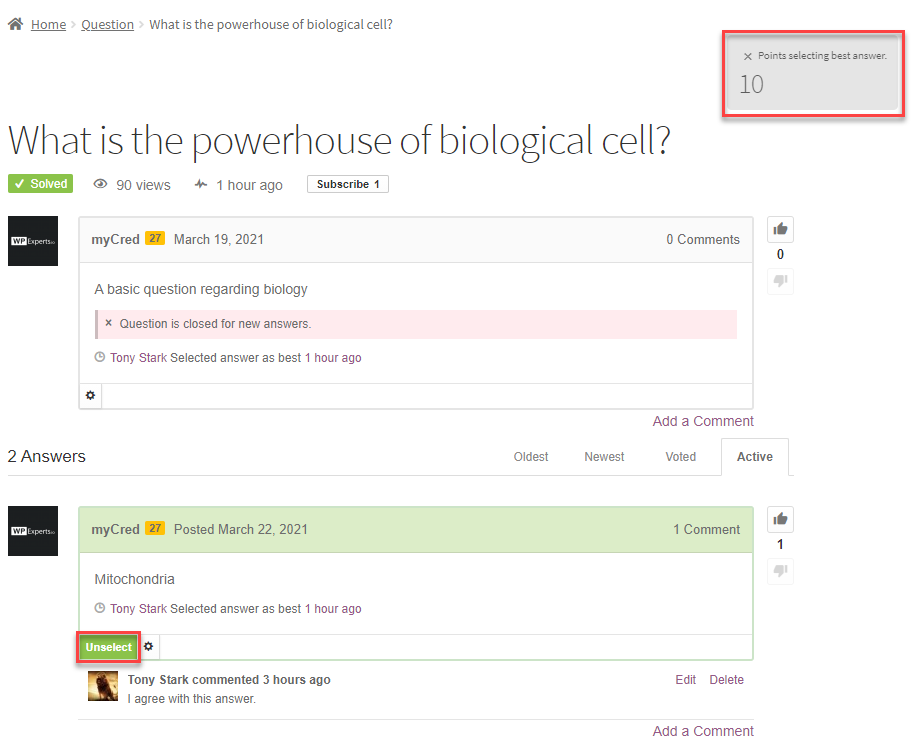The image size is (915, 746).
Task: Sort answers by Voted
Action: point(680,457)
